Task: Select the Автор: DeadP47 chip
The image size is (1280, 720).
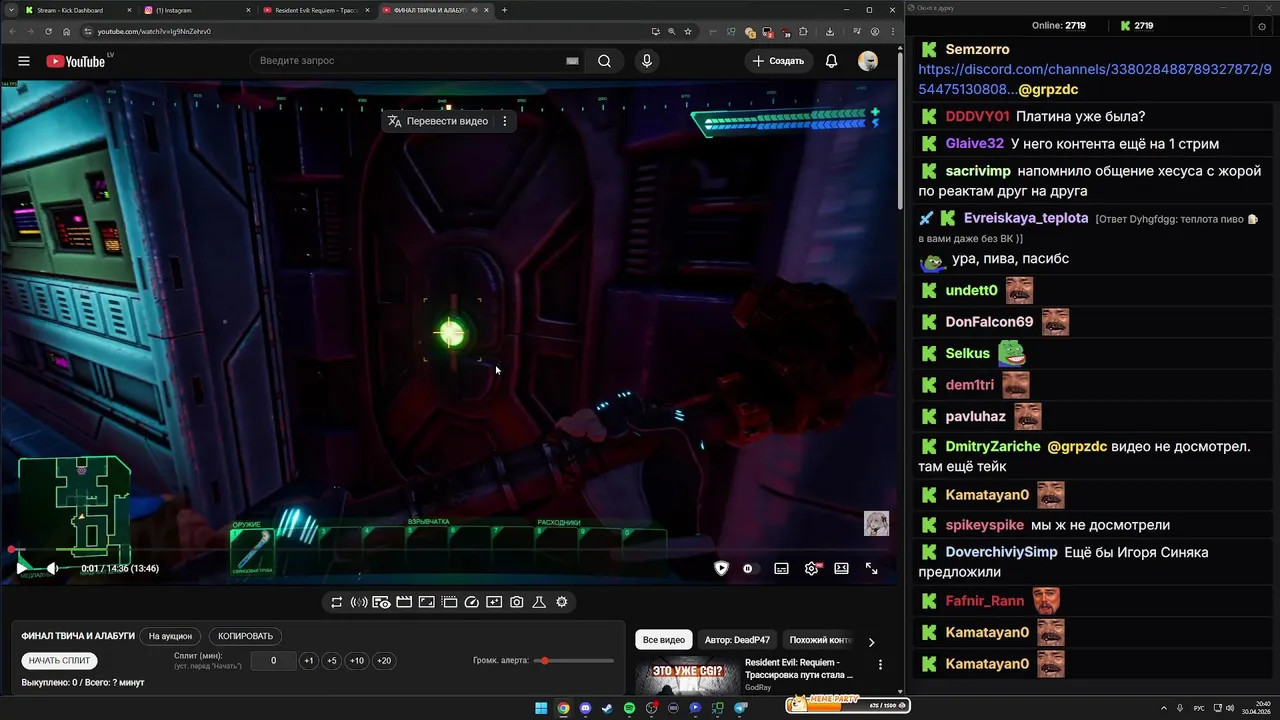Action: coord(737,640)
